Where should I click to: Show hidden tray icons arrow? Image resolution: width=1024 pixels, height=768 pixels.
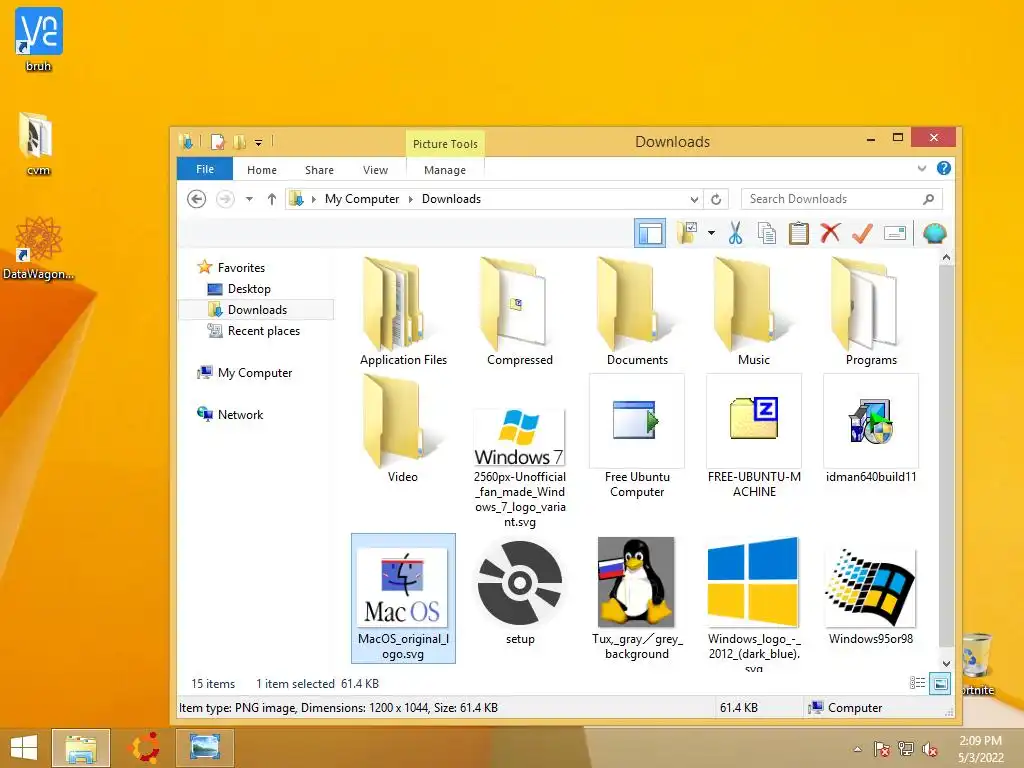857,749
